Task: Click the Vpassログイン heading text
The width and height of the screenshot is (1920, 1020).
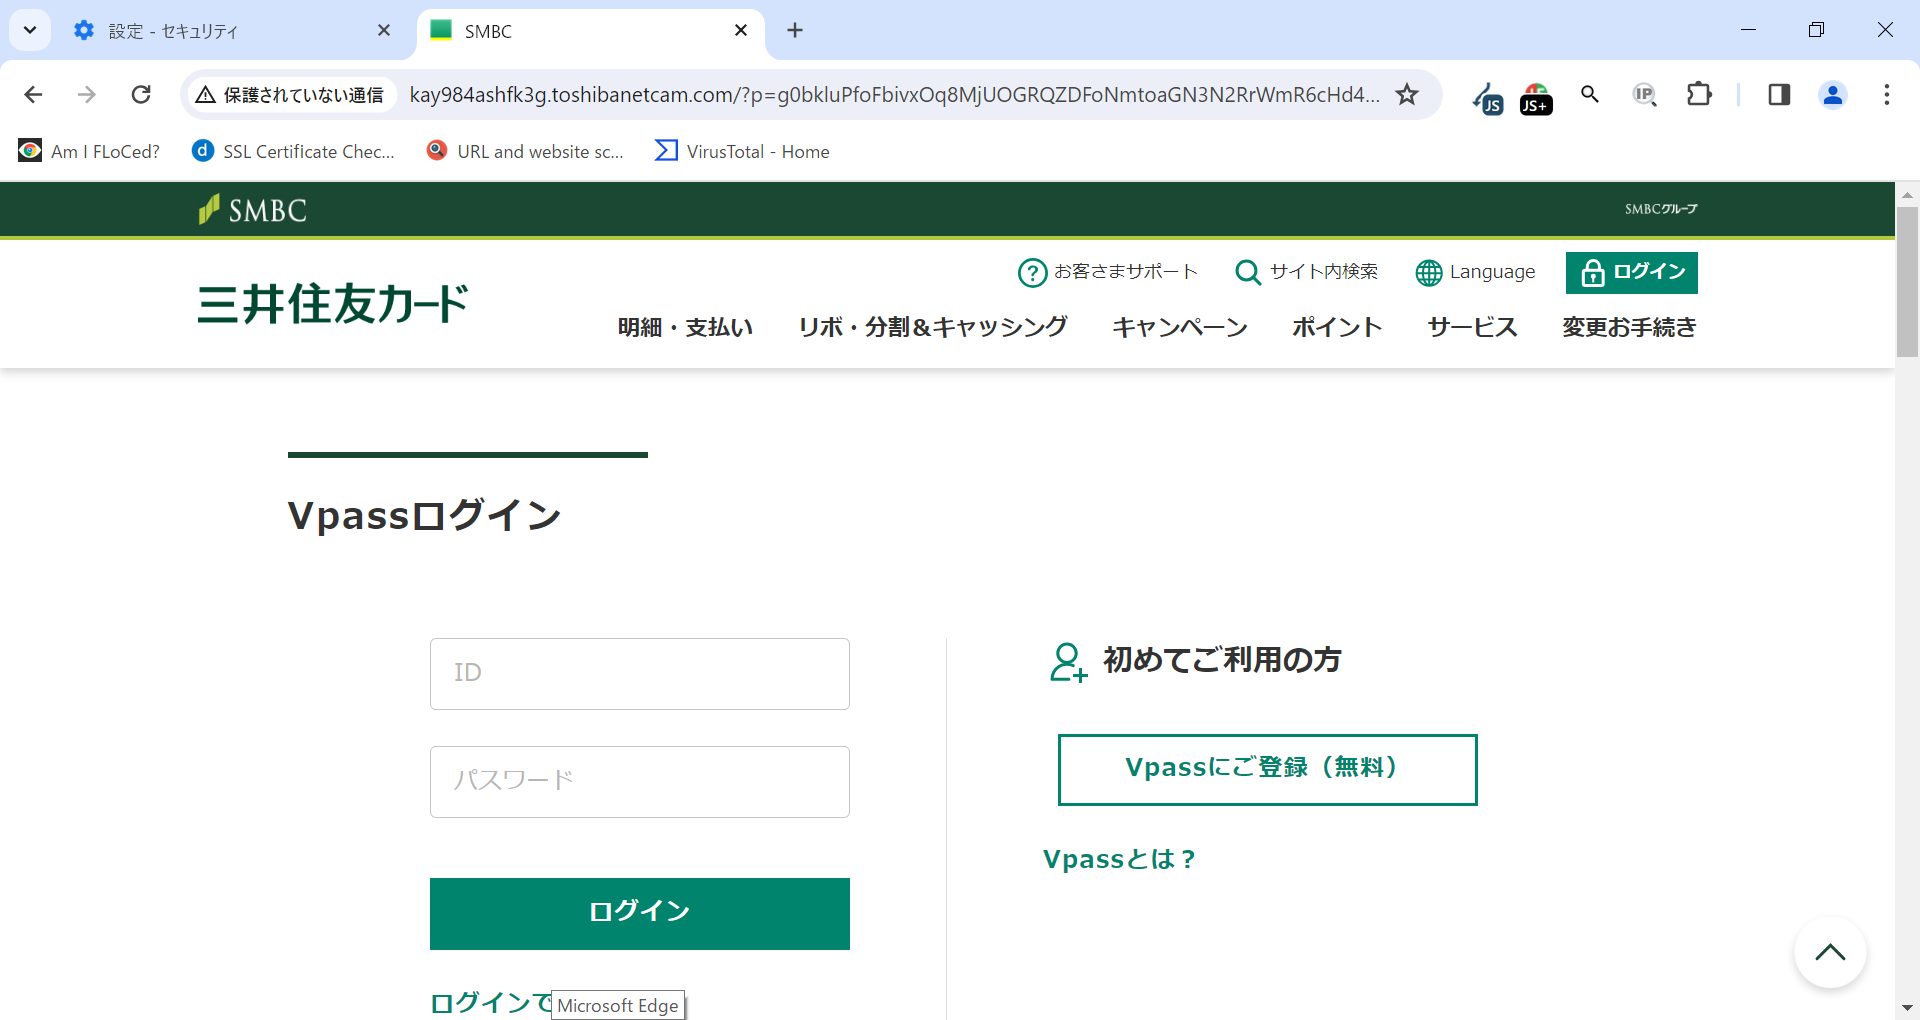Action: pos(424,516)
